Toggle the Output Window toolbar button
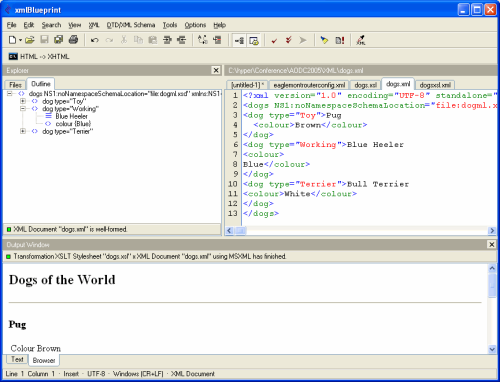This screenshot has height=382, width=500. 254,40
